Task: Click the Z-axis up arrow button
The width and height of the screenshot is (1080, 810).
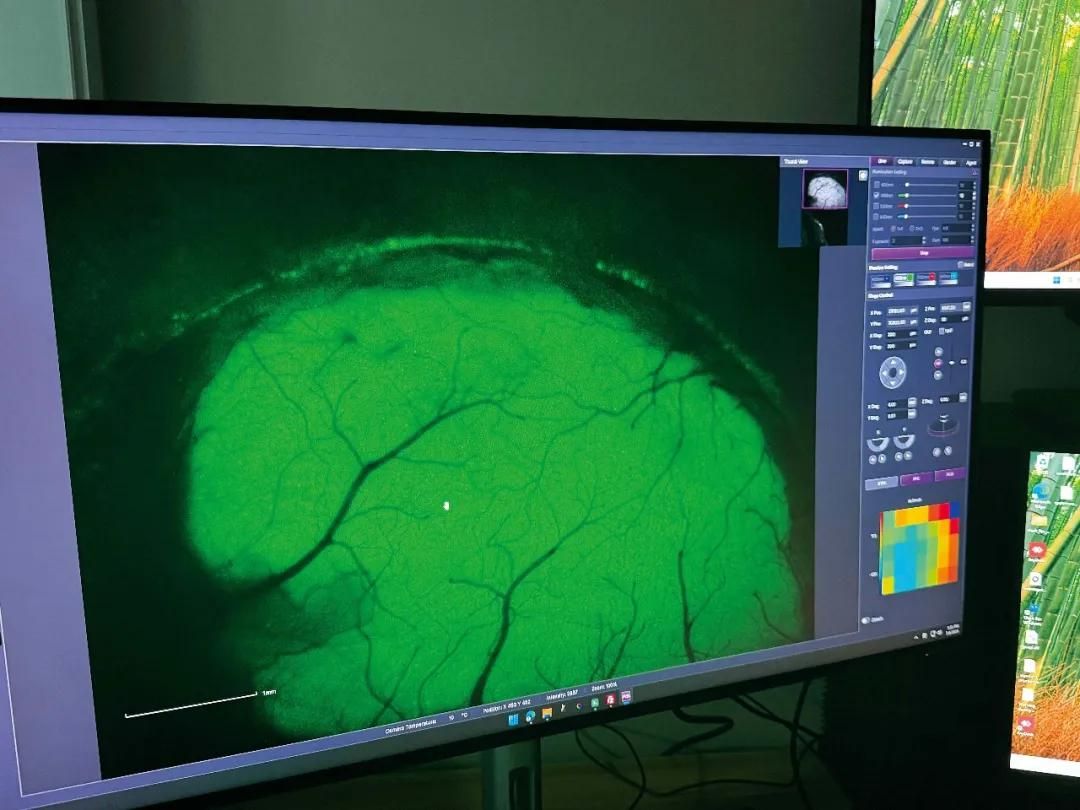Action: point(938,351)
